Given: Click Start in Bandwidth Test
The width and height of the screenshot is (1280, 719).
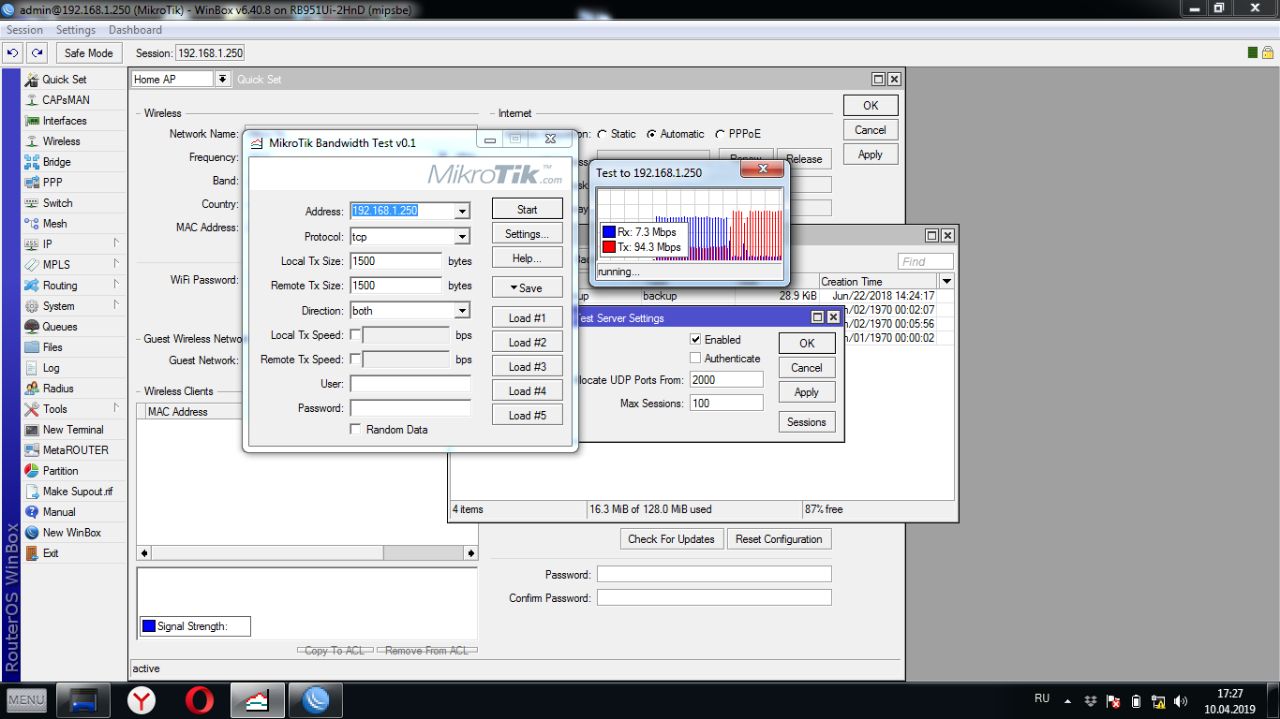Looking at the screenshot, I should click(527, 209).
